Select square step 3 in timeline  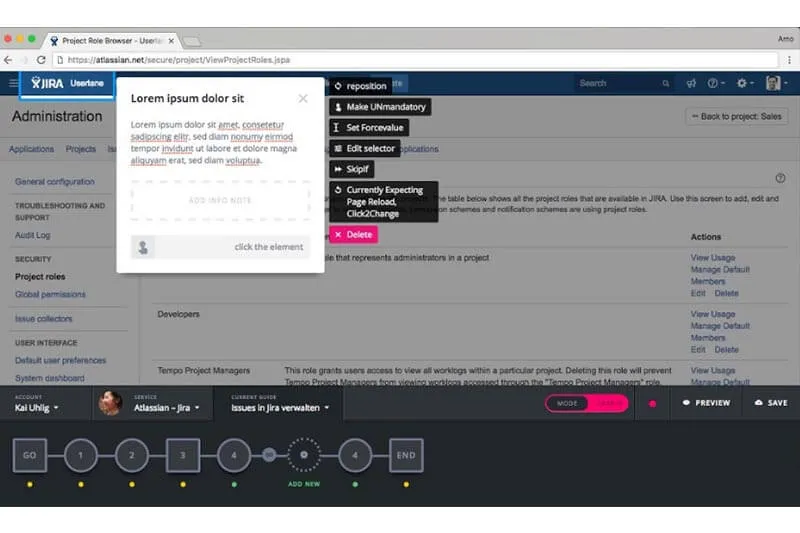(x=183, y=455)
